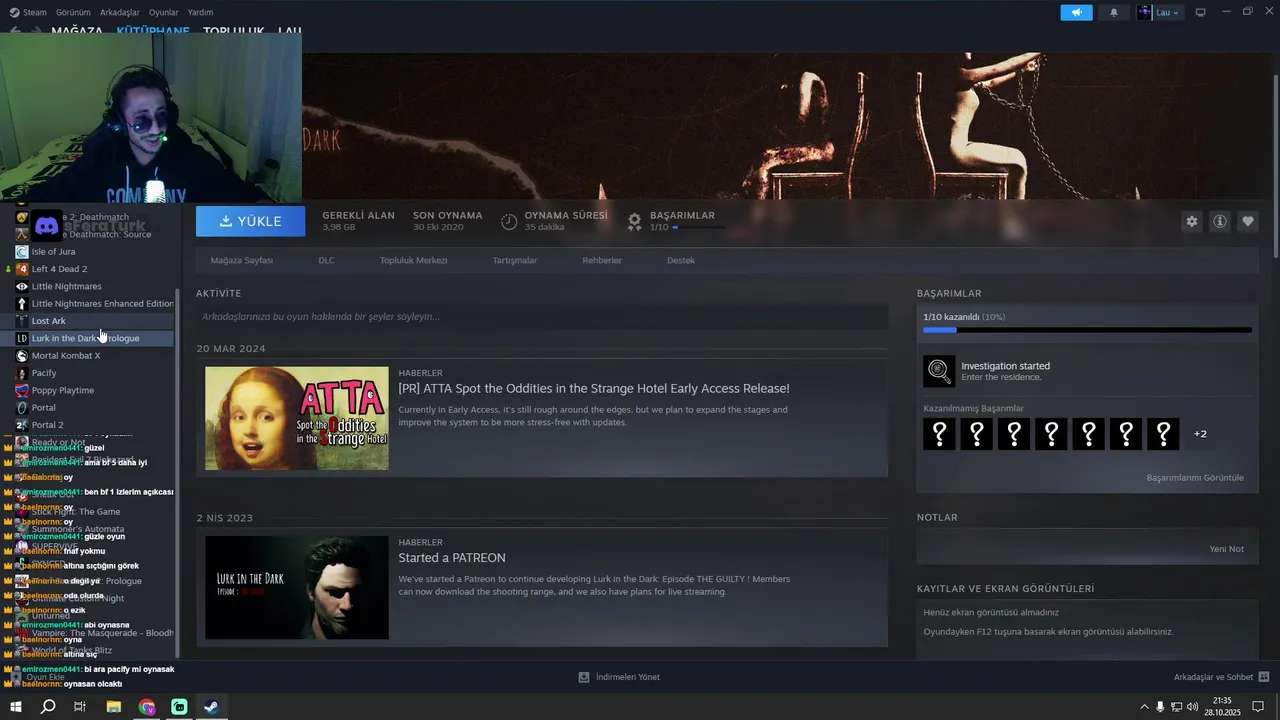
Task: Click the Portal game icon
Action: point(22,408)
